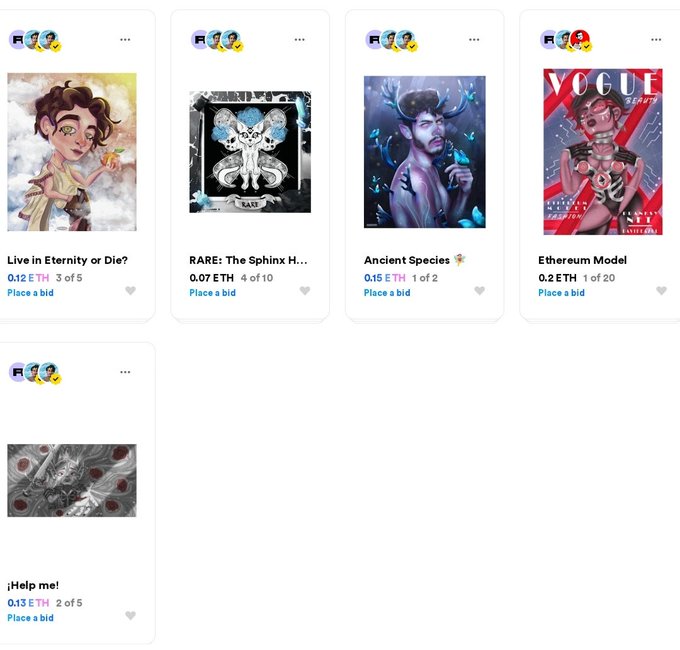Like the Live in Eternity or Die? artwork

point(131,291)
